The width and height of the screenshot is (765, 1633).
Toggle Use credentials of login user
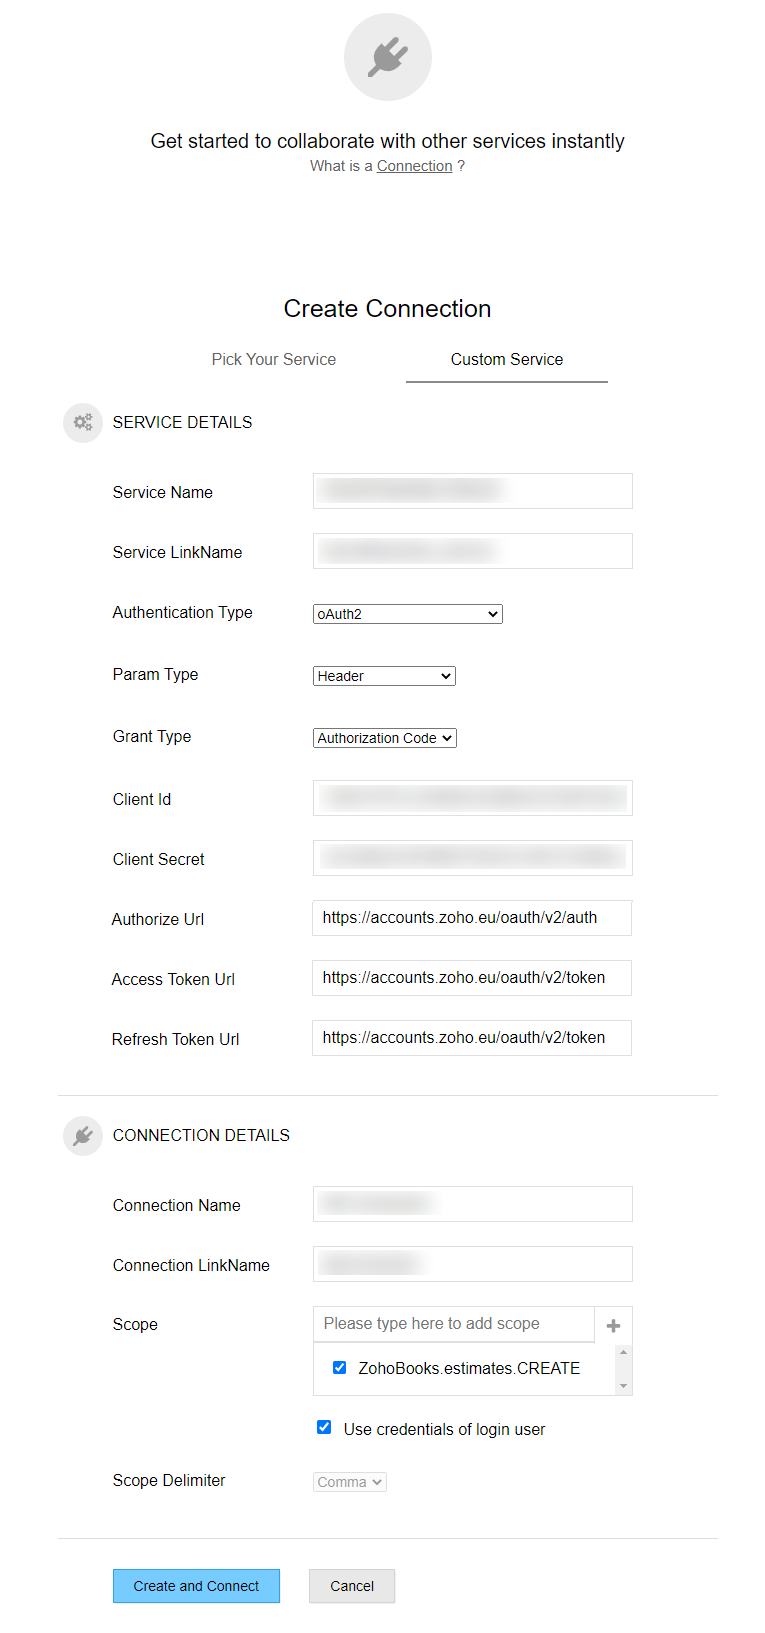coord(324,1427)
